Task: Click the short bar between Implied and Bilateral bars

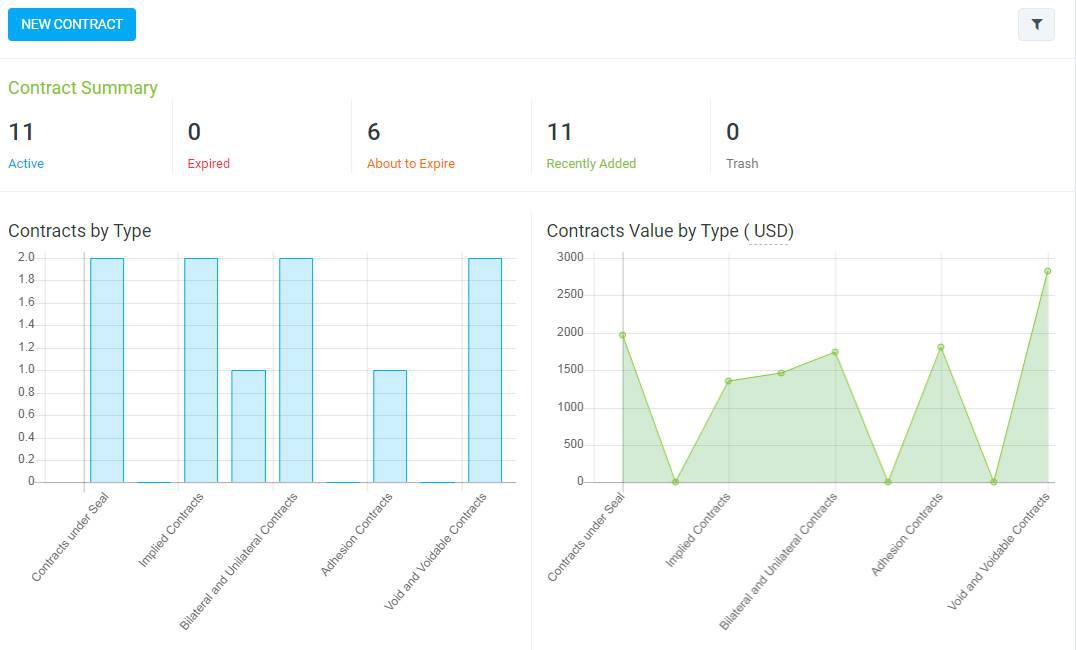Action: point(248,426)
